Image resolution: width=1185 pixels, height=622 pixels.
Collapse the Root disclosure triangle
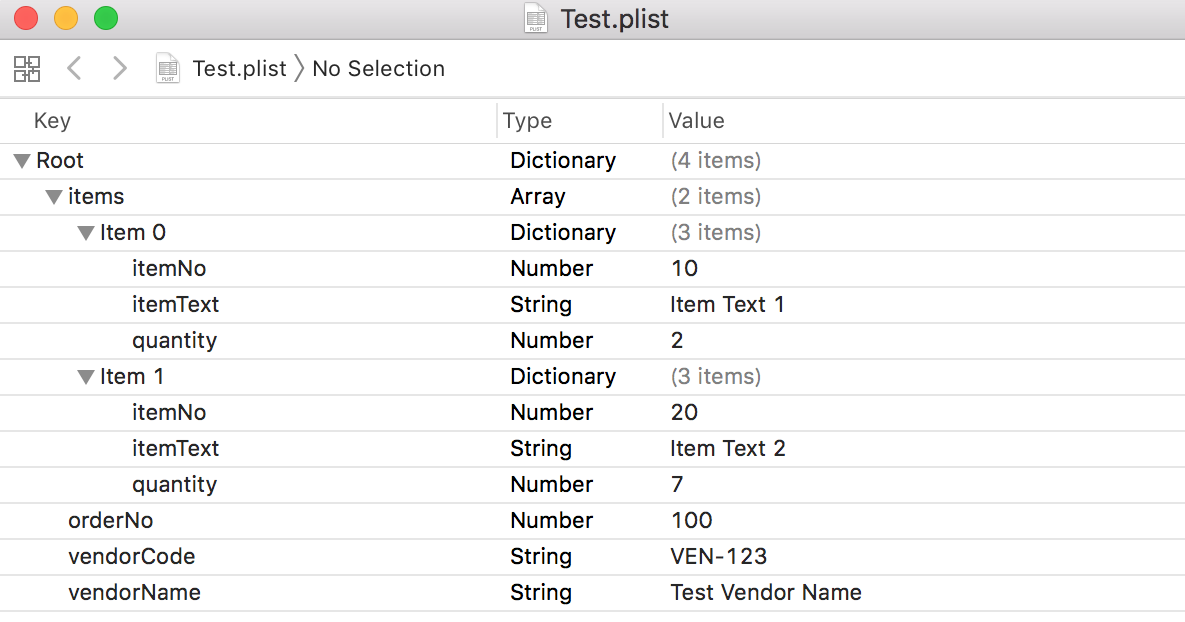[22, 161]
